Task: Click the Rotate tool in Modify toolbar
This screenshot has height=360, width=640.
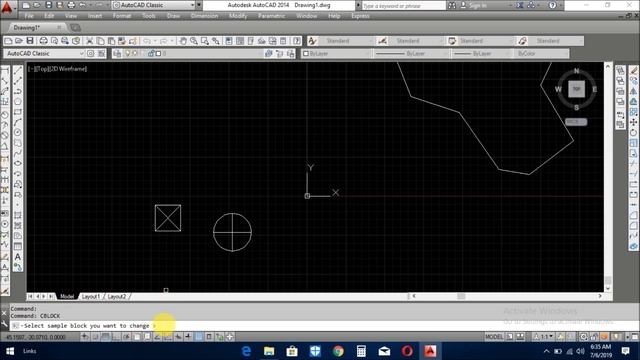Action: (x=633, y=132)
